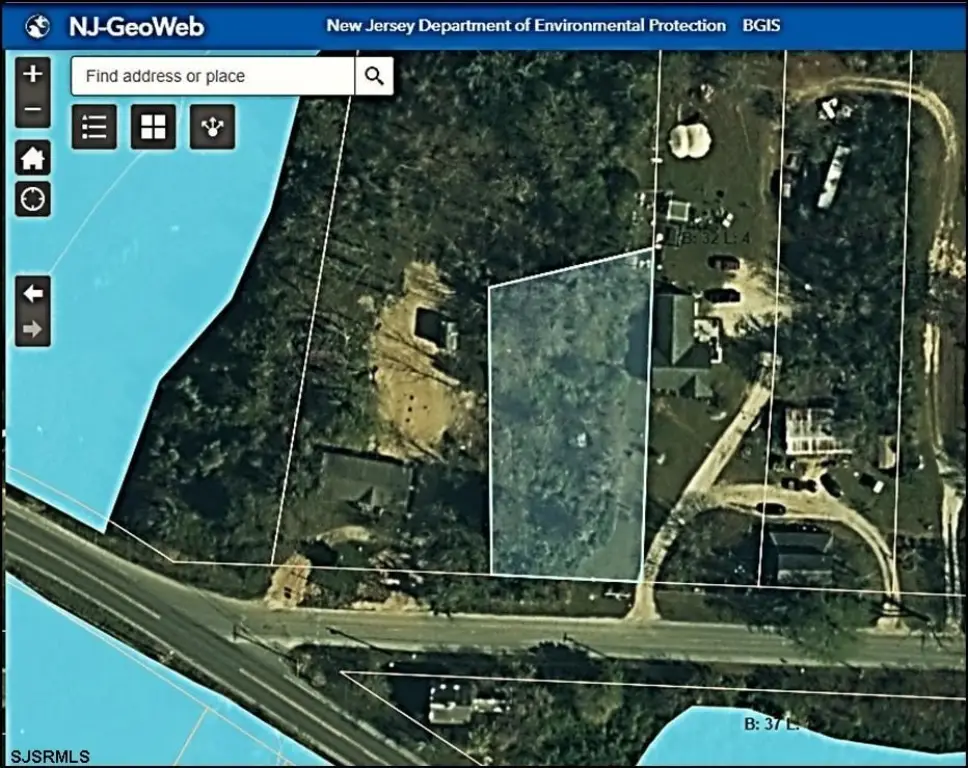Click the find my location icon
This screenshot has width=968, height=768.
coord(33,199)
